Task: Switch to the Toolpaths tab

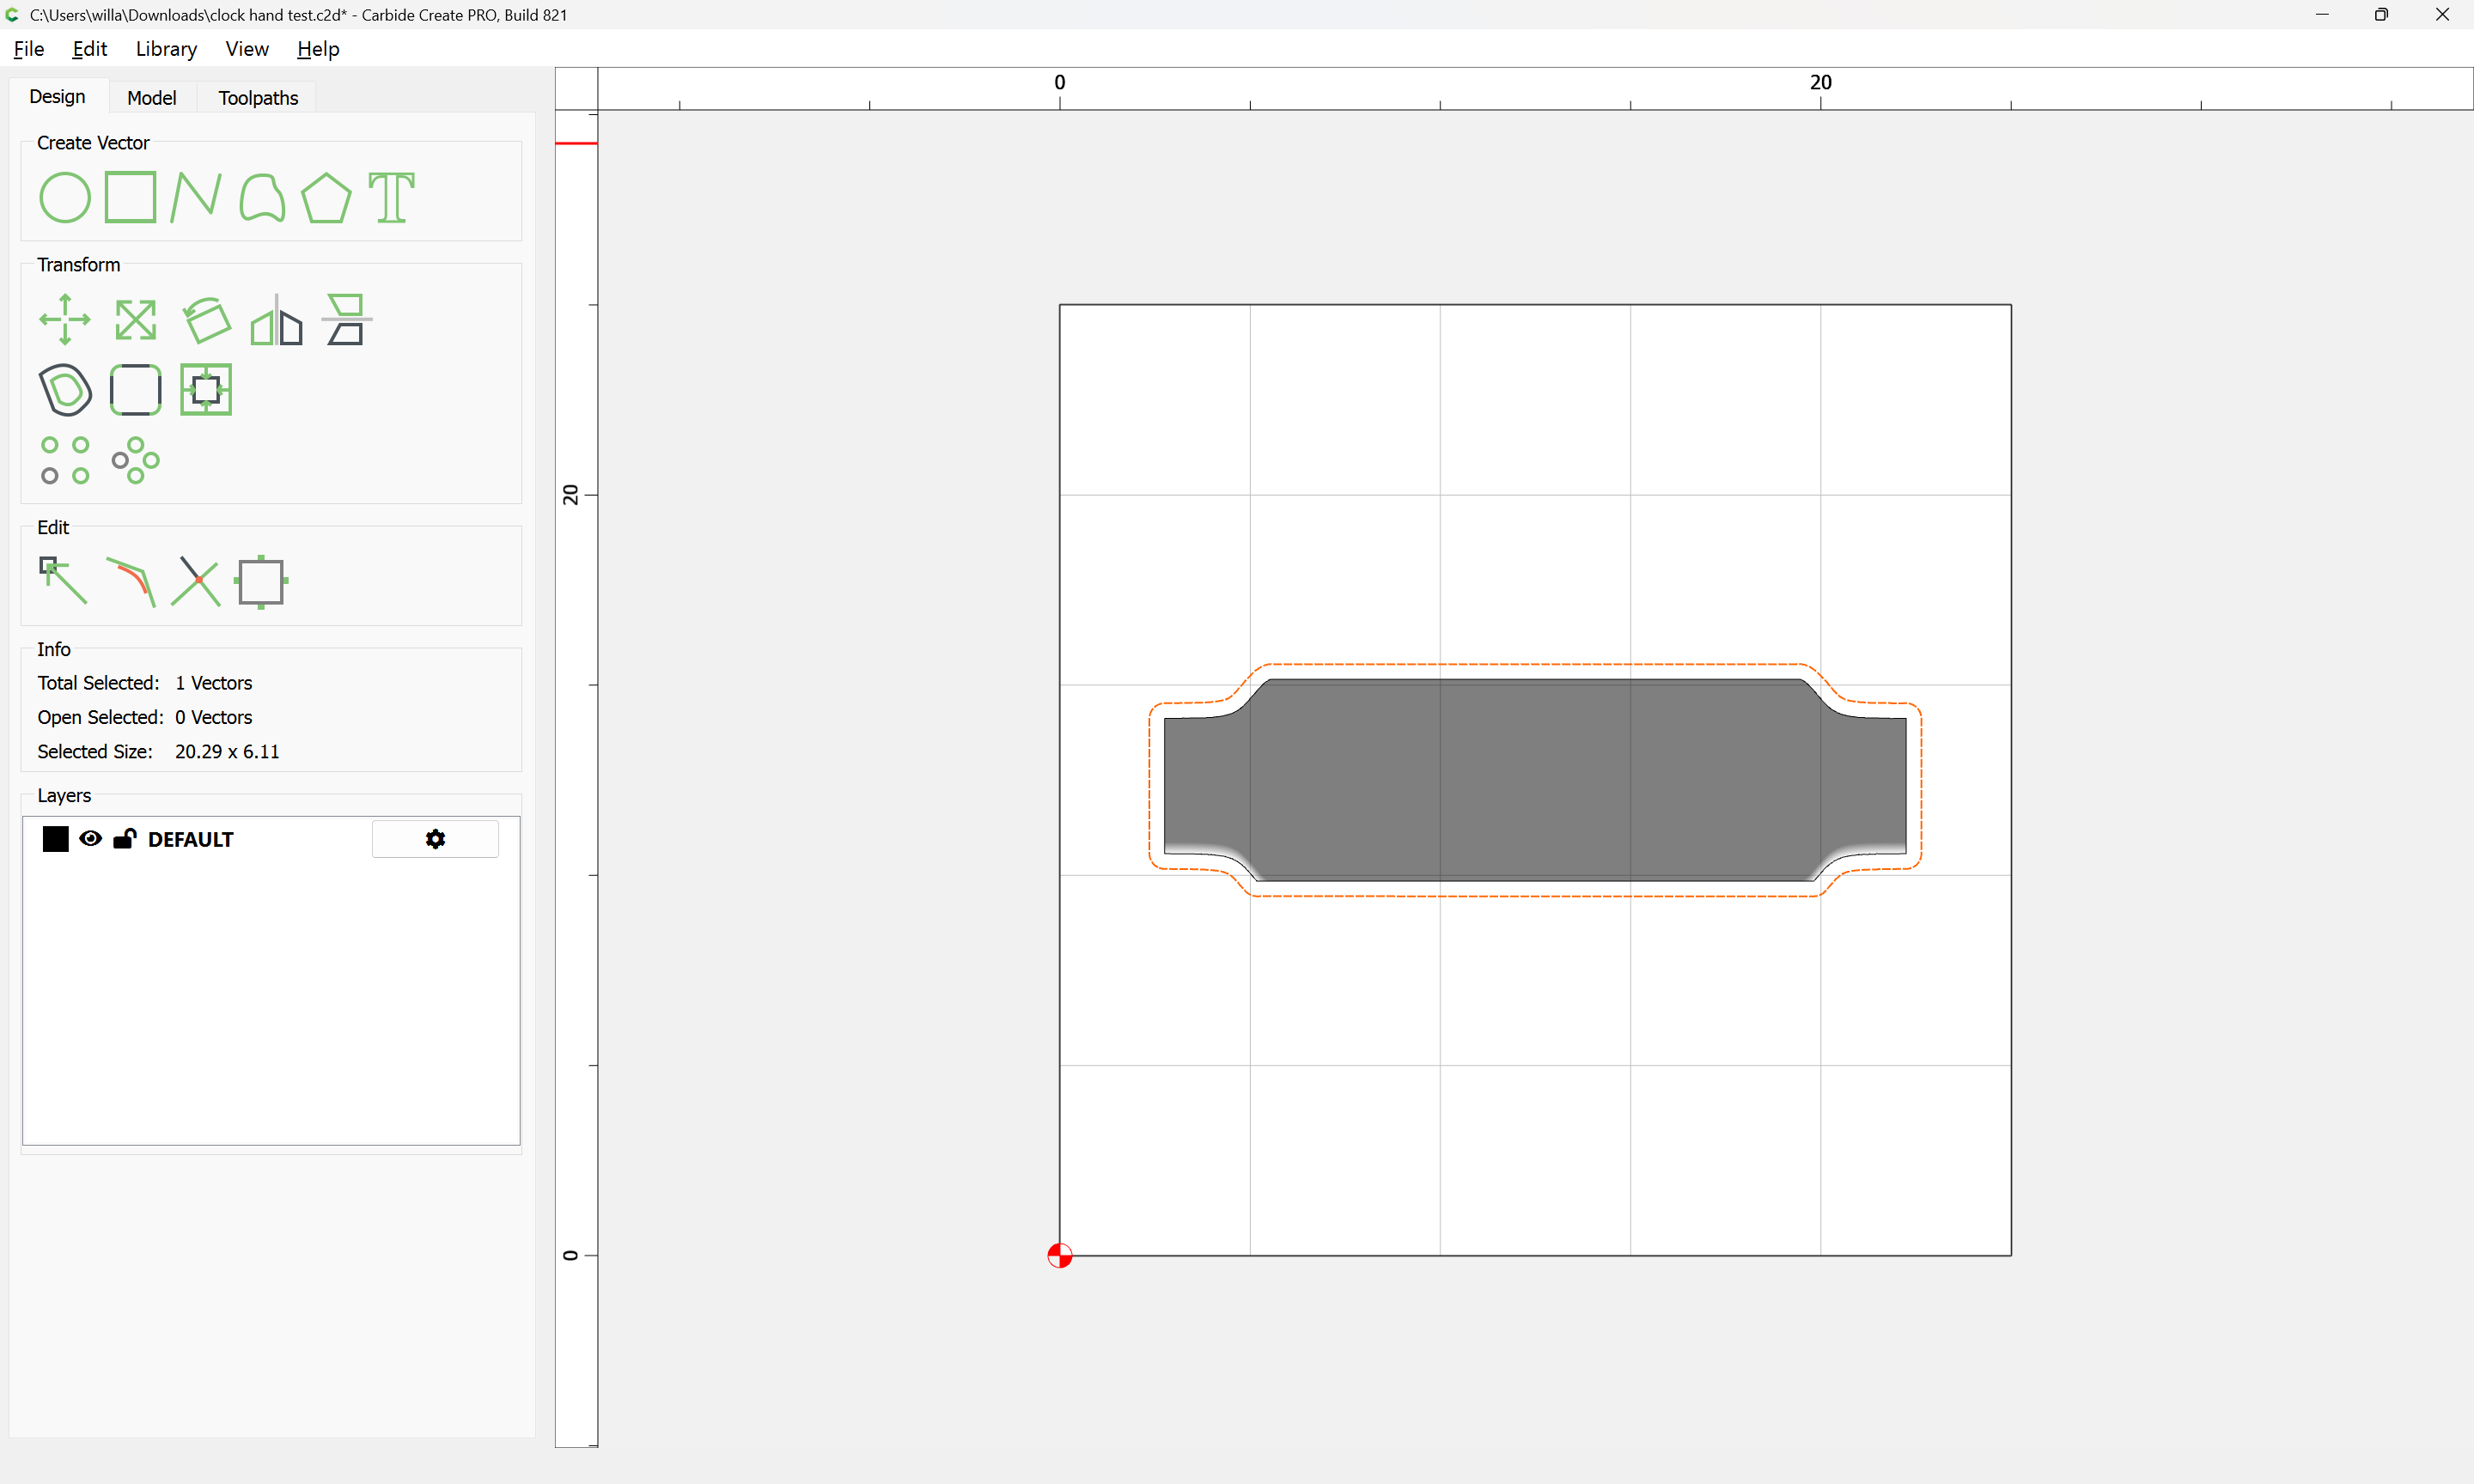Action: pyautogui.click(x=258, y=98)
